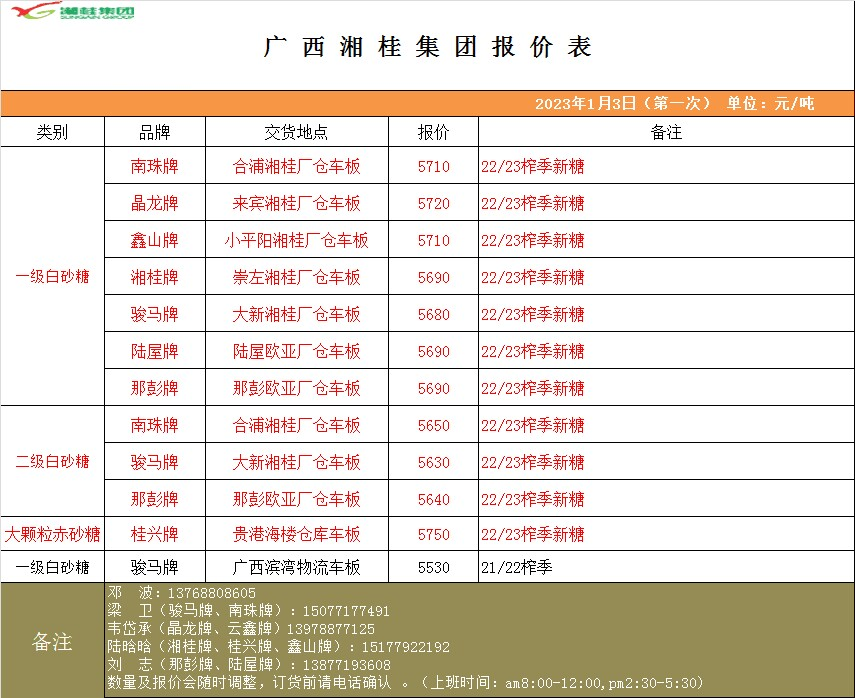Click the 晶龙牌 brand cell
Viewport: 855px width, 698px height.
point(154,203)
